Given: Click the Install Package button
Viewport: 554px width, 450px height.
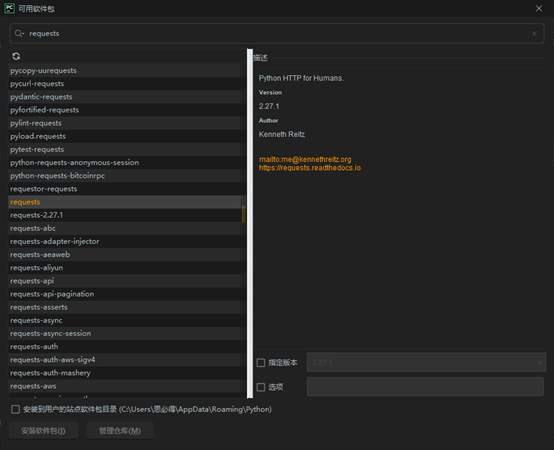Looking at the screenshot, I should point(43,431).
